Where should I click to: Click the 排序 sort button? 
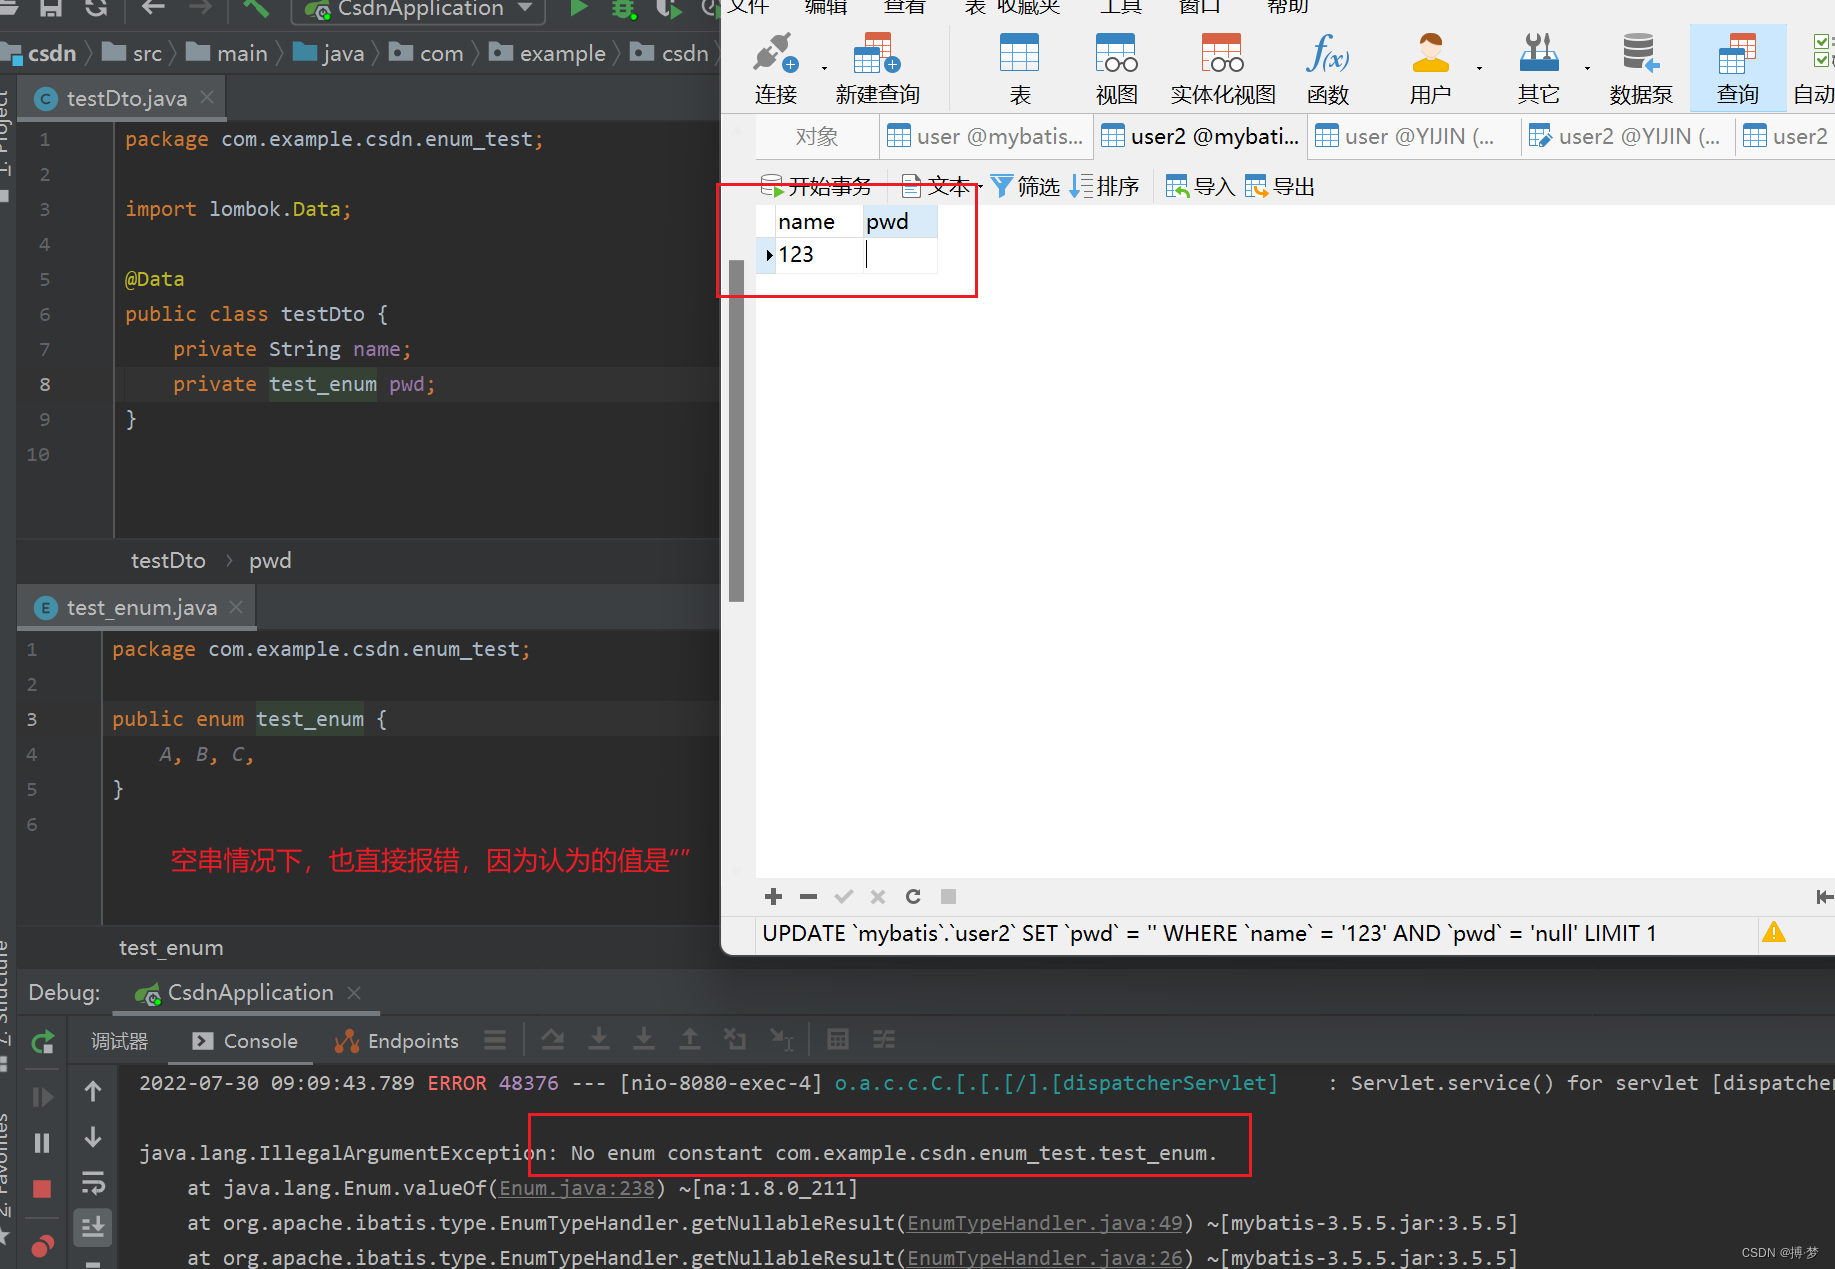pyautogui.click(x=1105, y=186)
